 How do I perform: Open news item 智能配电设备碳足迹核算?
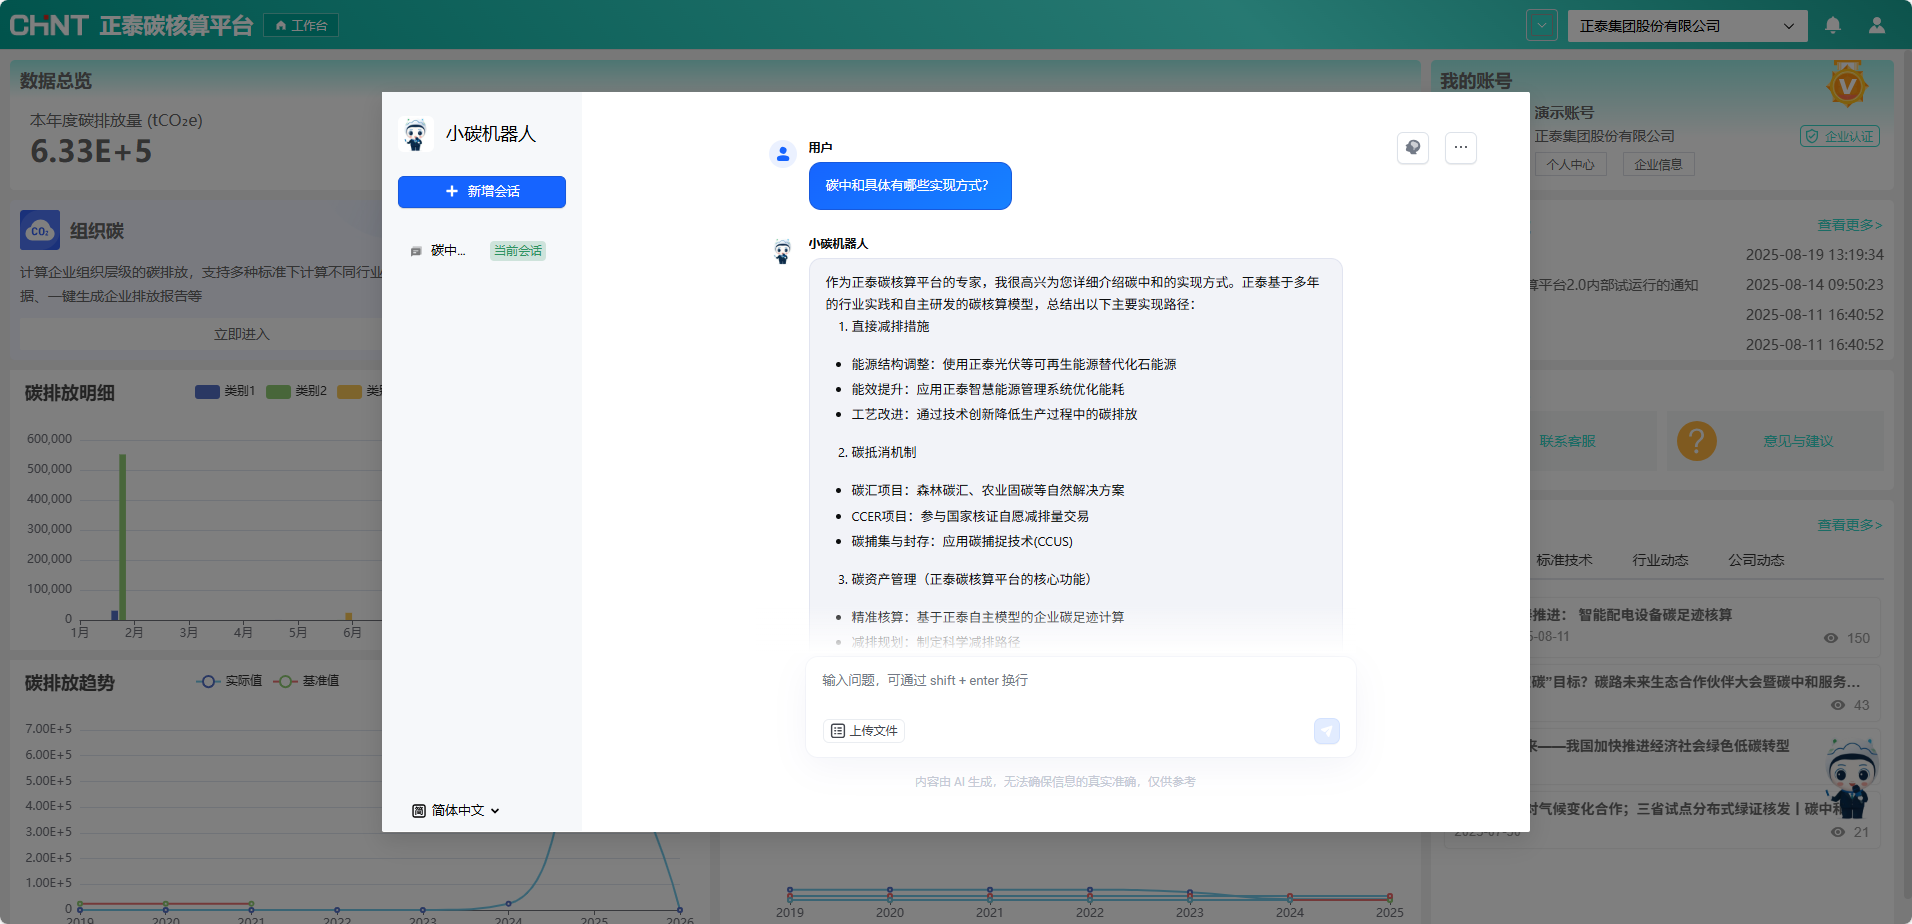pyautogui.click(x=1655, y=615)
